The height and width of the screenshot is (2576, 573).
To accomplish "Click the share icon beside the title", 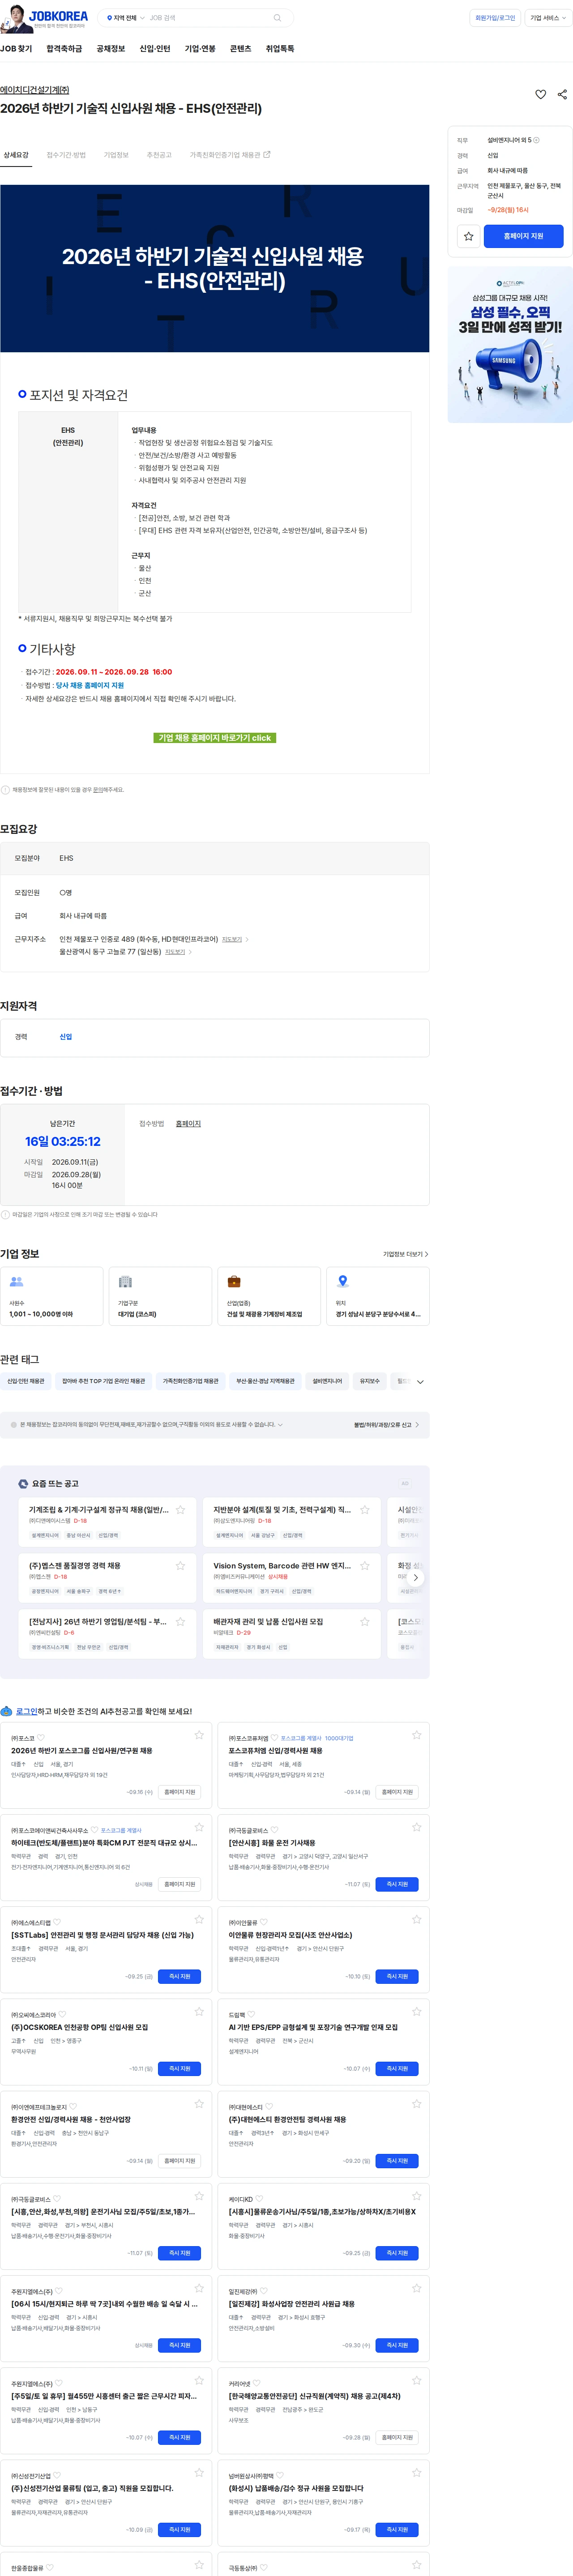I will pyautogui.click(x=562, y=94).
